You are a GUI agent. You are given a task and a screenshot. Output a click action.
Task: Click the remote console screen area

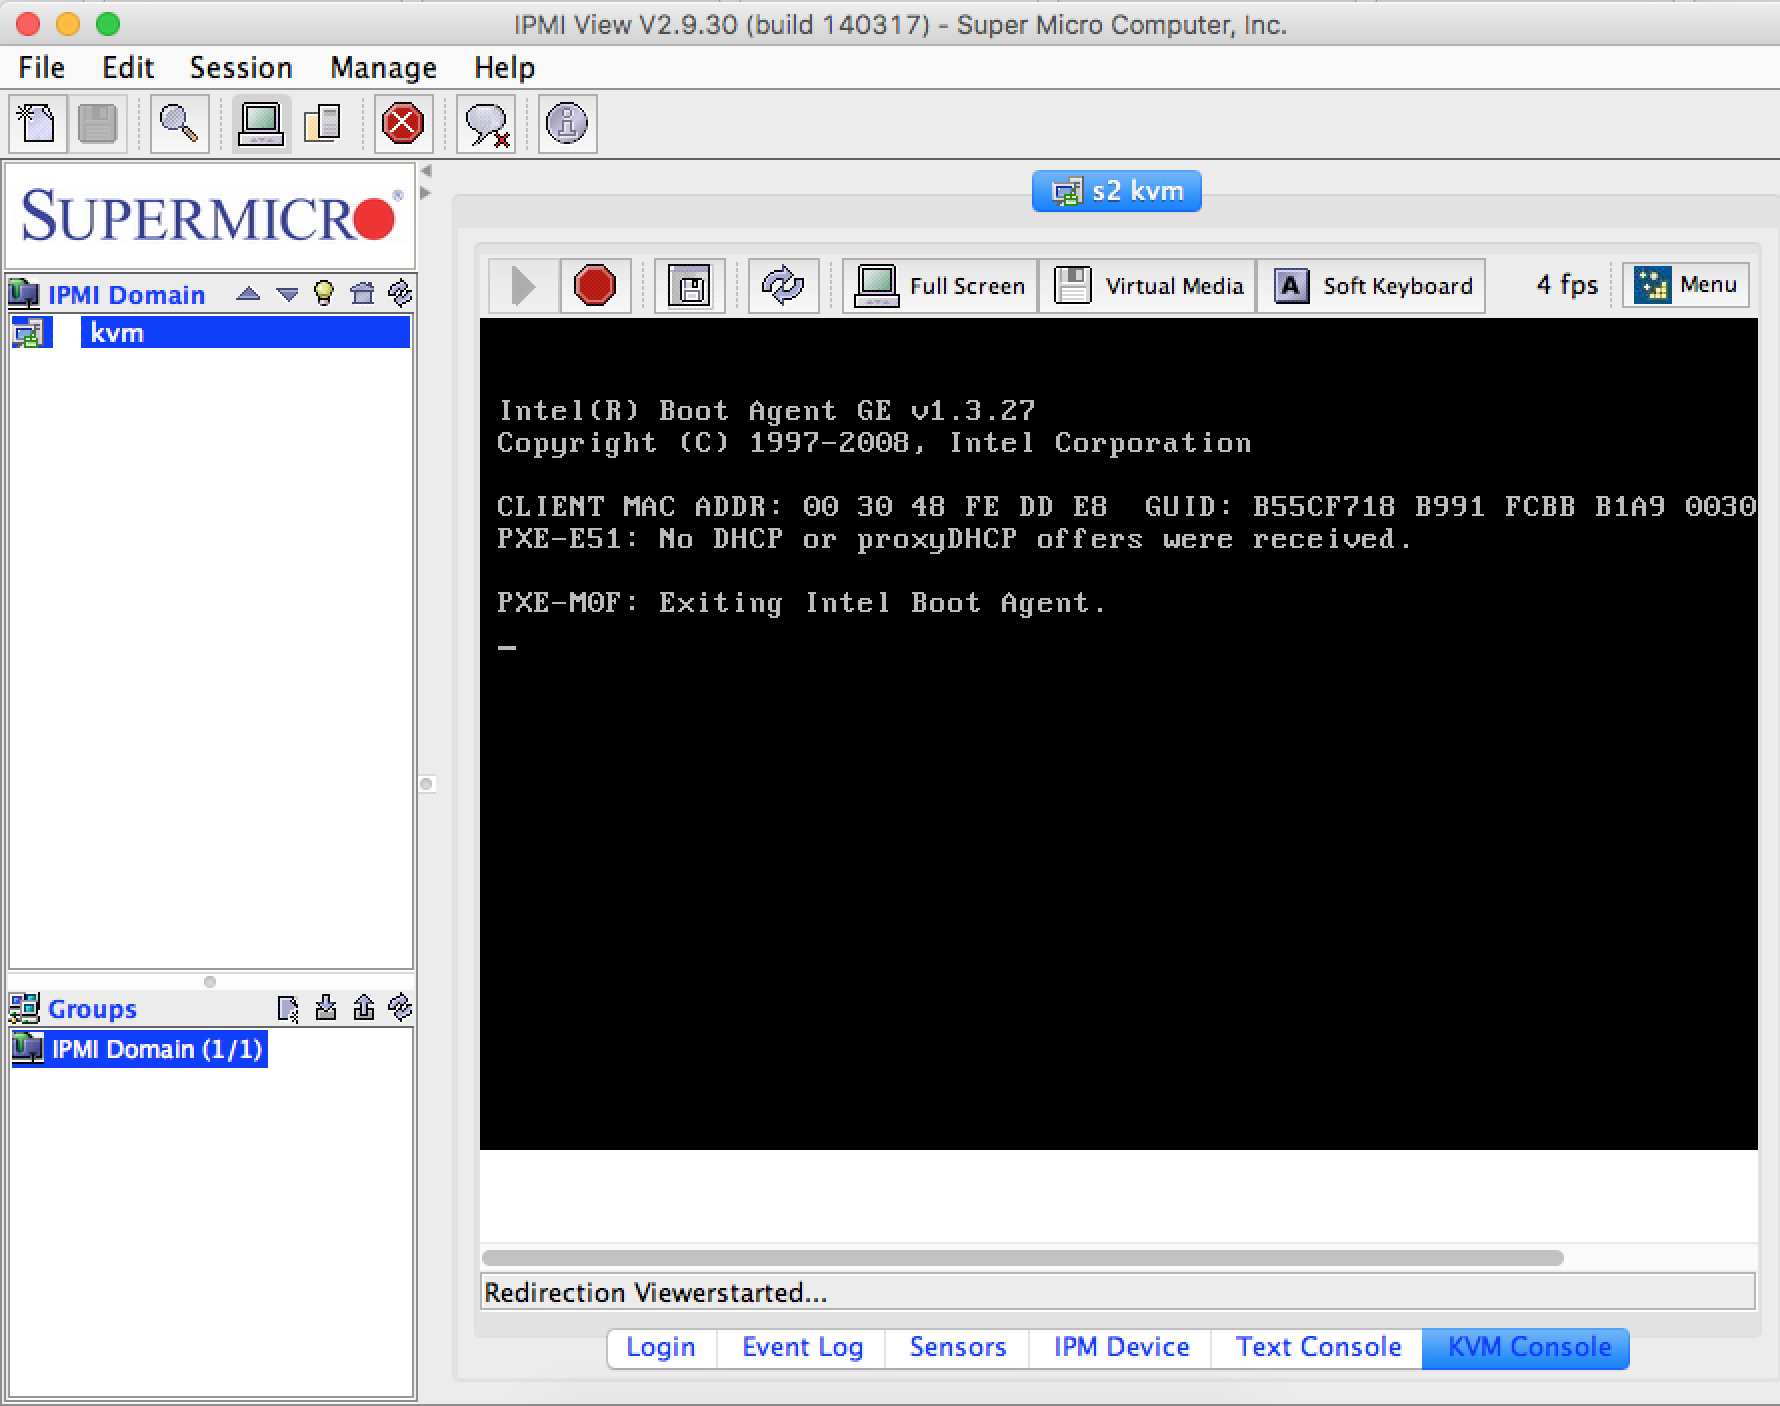pos(1118,734)
